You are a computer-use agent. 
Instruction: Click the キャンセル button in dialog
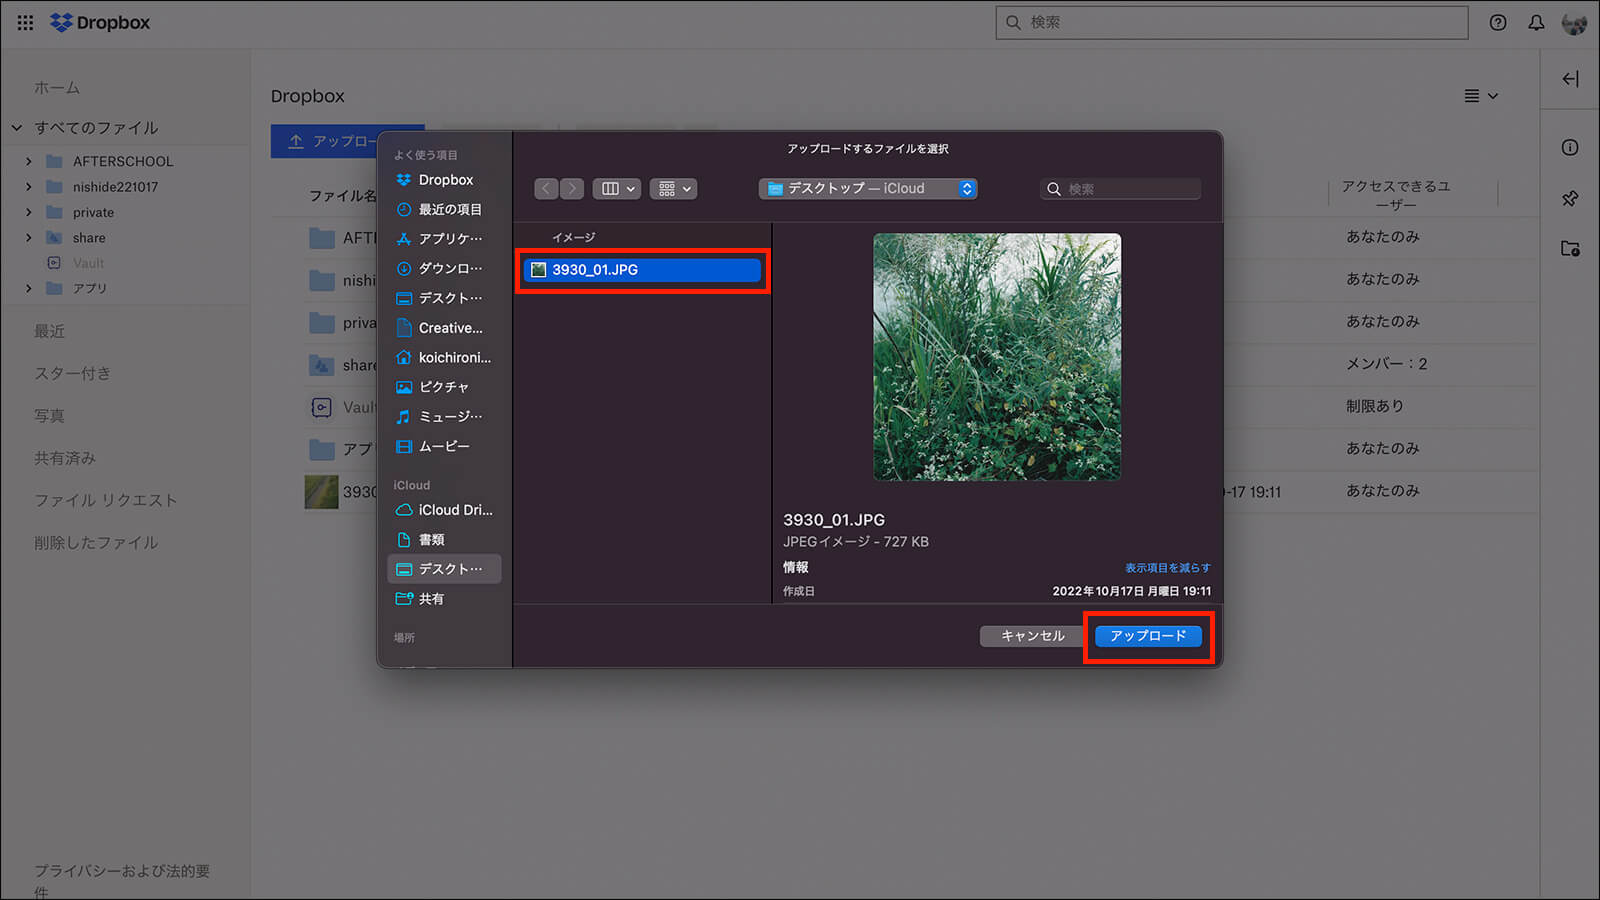[x=1033, y=636]
